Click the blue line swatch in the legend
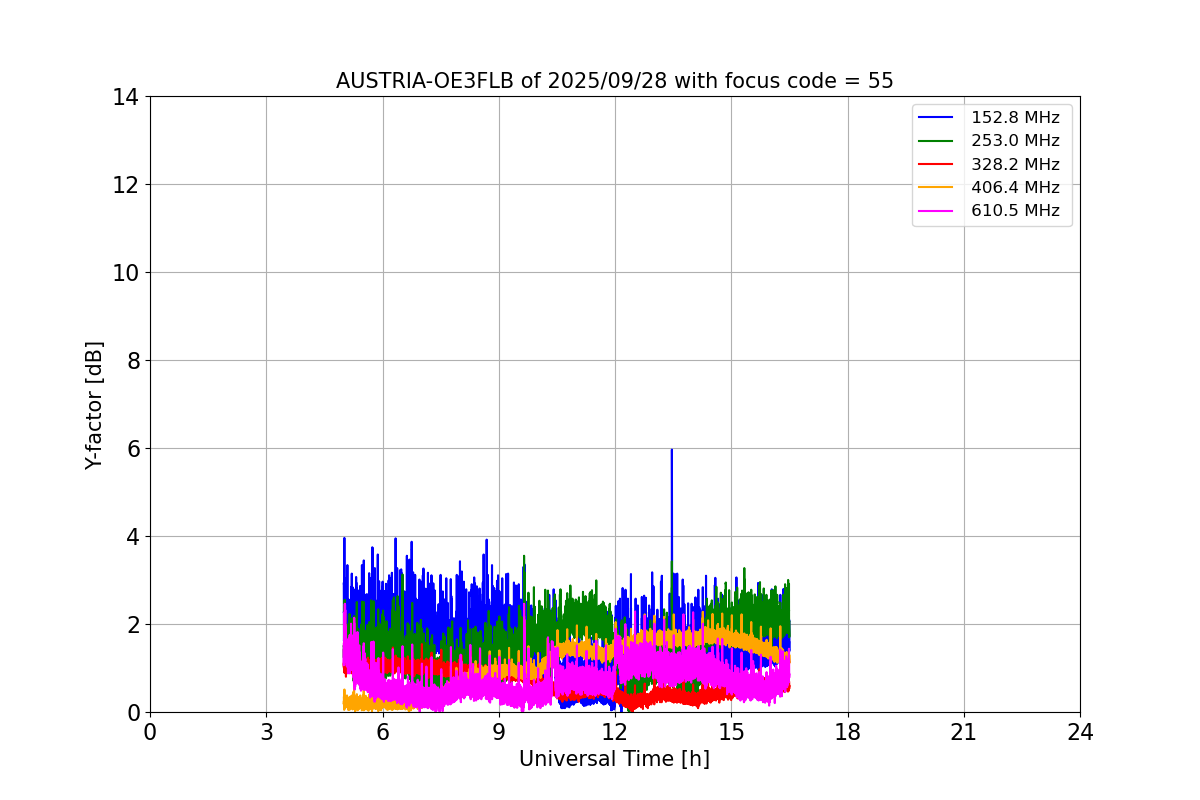Image resolution: width=1200 pixels, height=800 pixels. (936, 118)
